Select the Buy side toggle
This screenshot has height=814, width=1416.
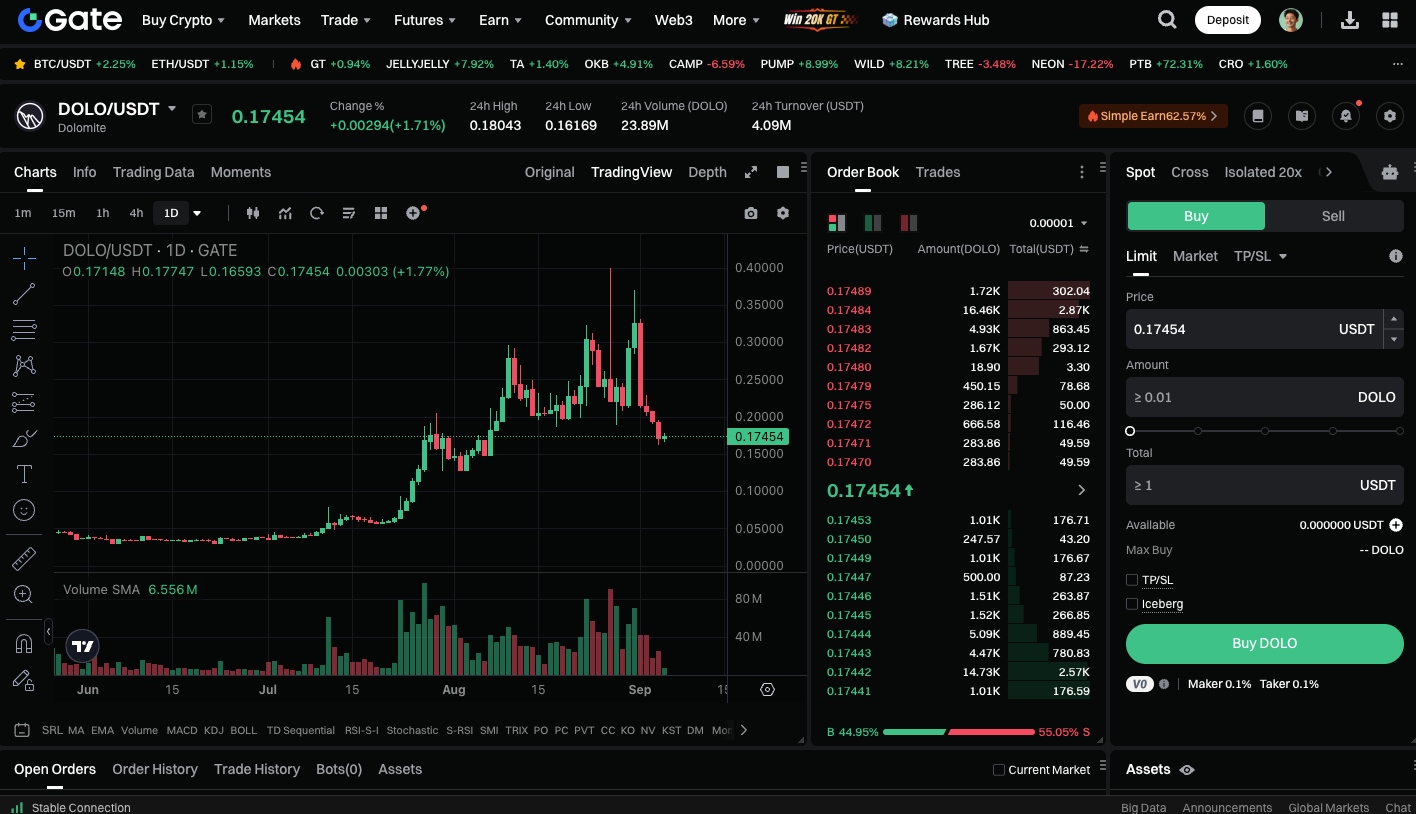coord(1196,216)
